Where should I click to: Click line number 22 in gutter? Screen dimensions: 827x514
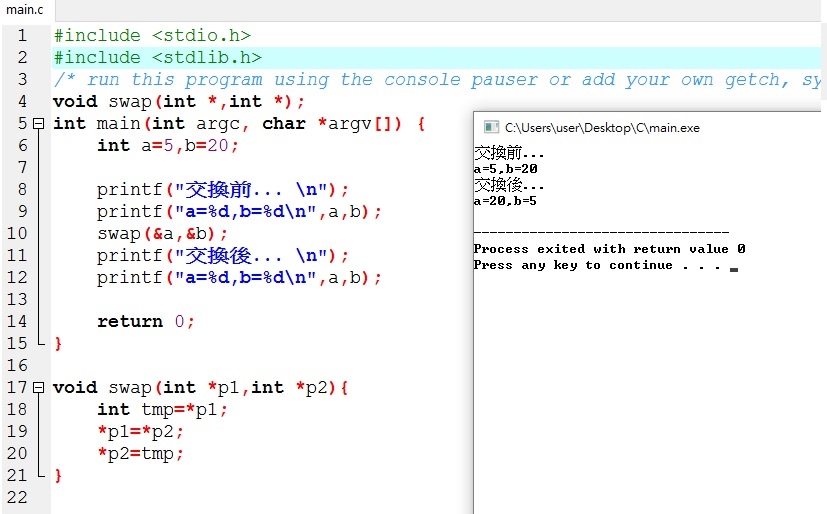[17, 497]
